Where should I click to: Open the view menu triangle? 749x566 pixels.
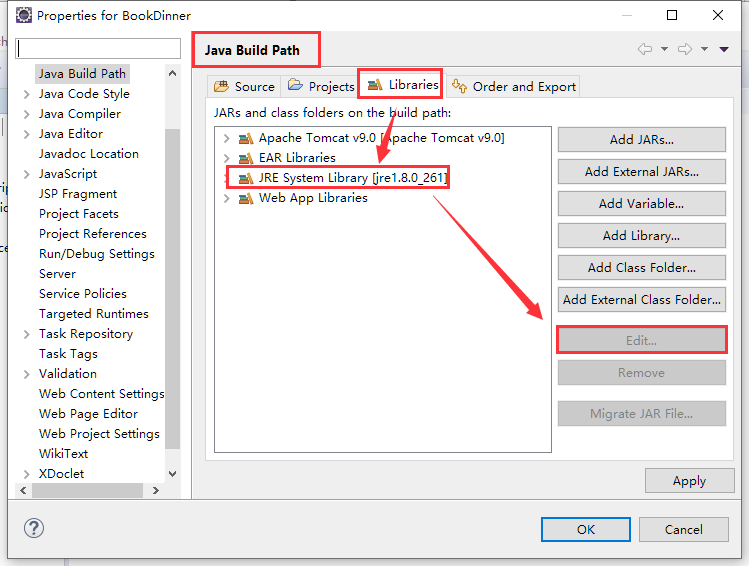724,49
